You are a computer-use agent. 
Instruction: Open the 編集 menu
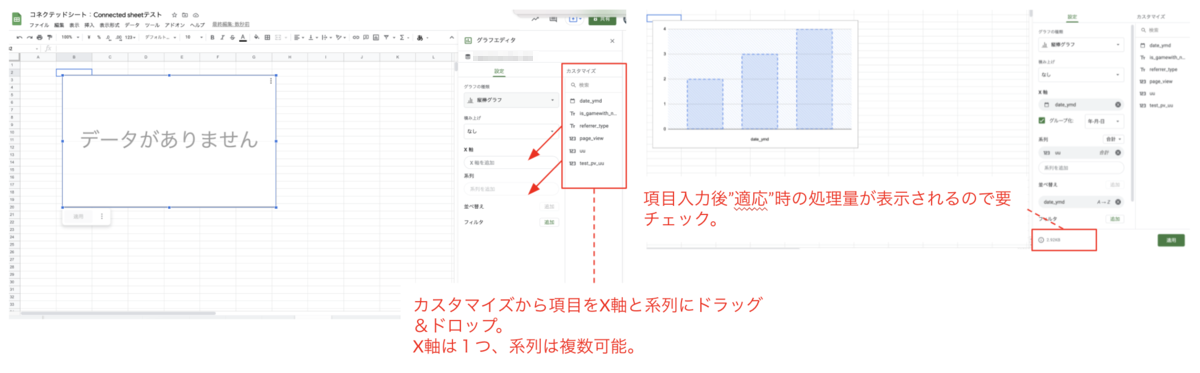coord(59,24)
